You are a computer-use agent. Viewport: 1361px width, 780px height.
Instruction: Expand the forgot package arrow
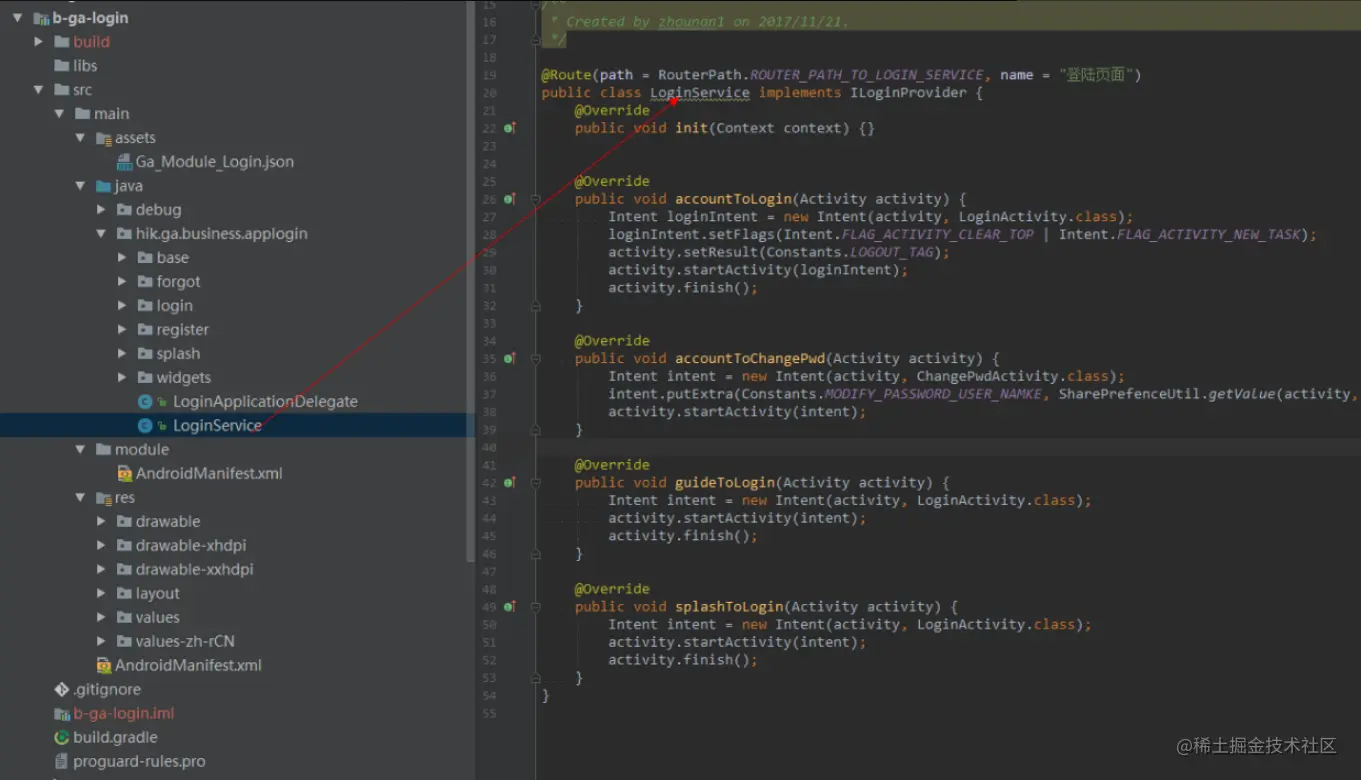pos(122,282)
